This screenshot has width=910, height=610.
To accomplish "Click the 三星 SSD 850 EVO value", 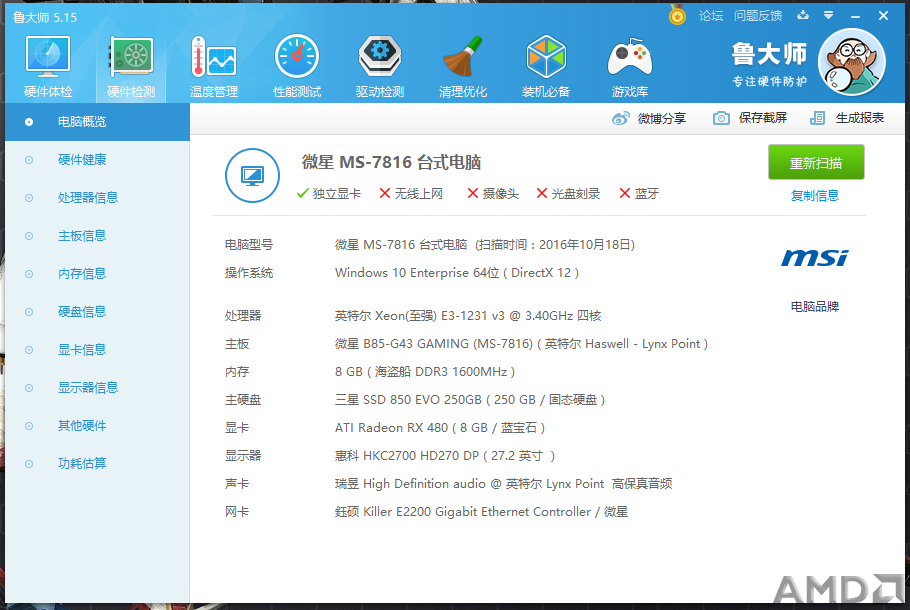I will click(x=470, y=400).
